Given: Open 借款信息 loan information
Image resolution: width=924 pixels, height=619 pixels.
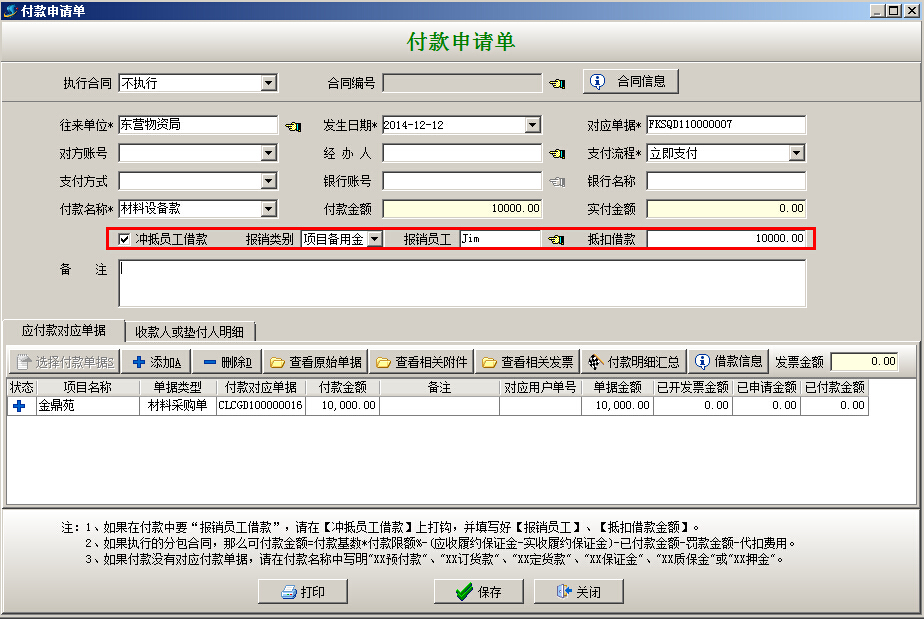Looking at the screenshot, I should click(x=729, y=361).
